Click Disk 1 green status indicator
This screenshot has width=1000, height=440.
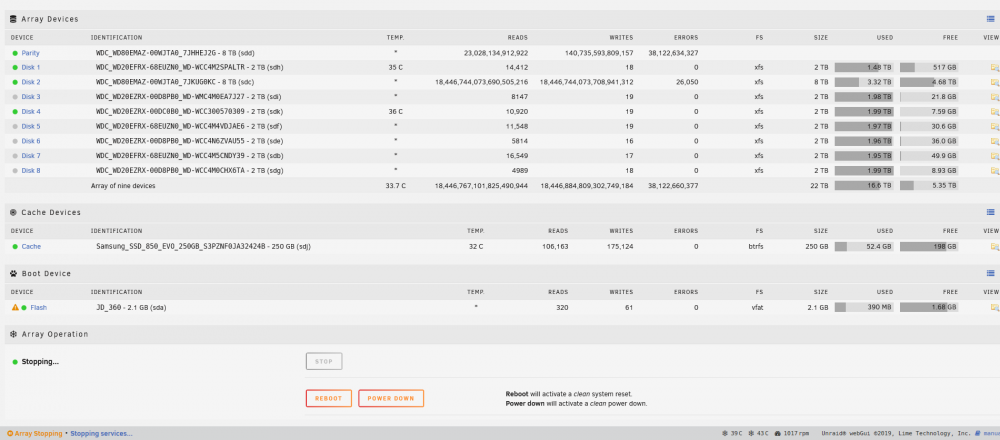click(x=15, y=68)
